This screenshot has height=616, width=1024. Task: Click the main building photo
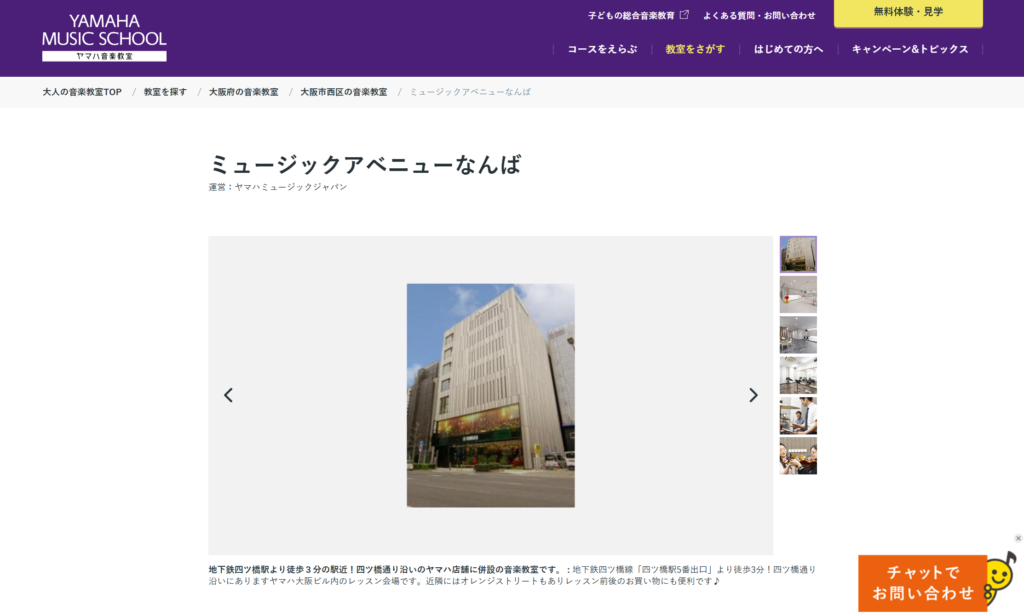tap(490, 395)
